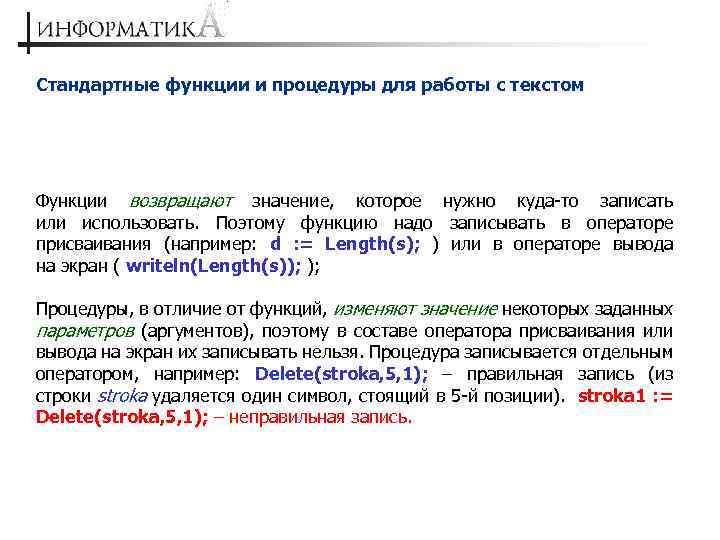
Task: Click the blue italic word 'stroka'
Action: [x=122, y=395]
